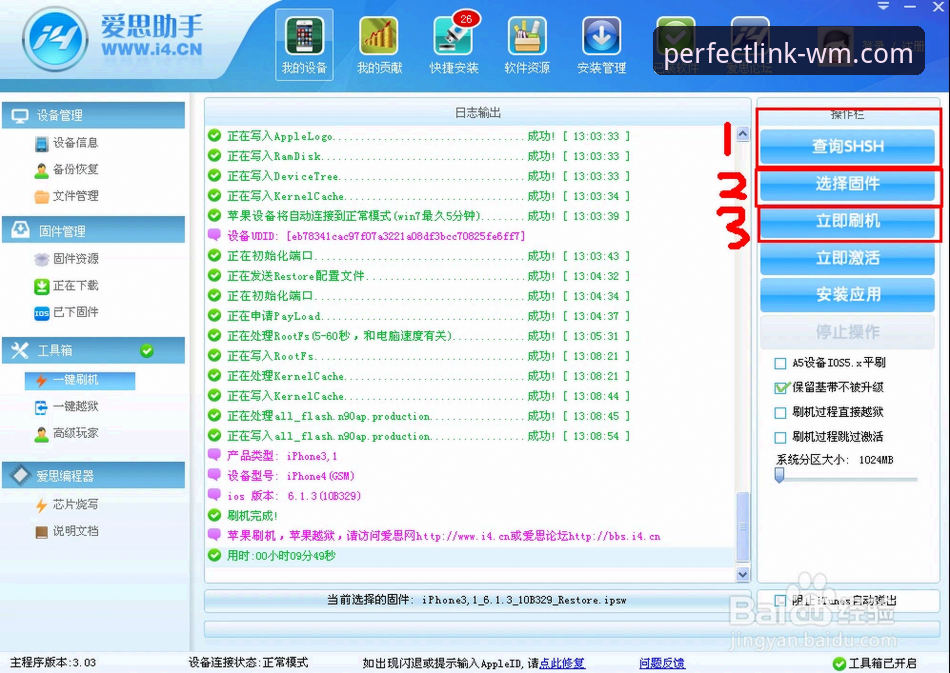
Task: Select 产品类型: iPhone3,1 log line
Action: pyautogui.click(x=273, y=456)
